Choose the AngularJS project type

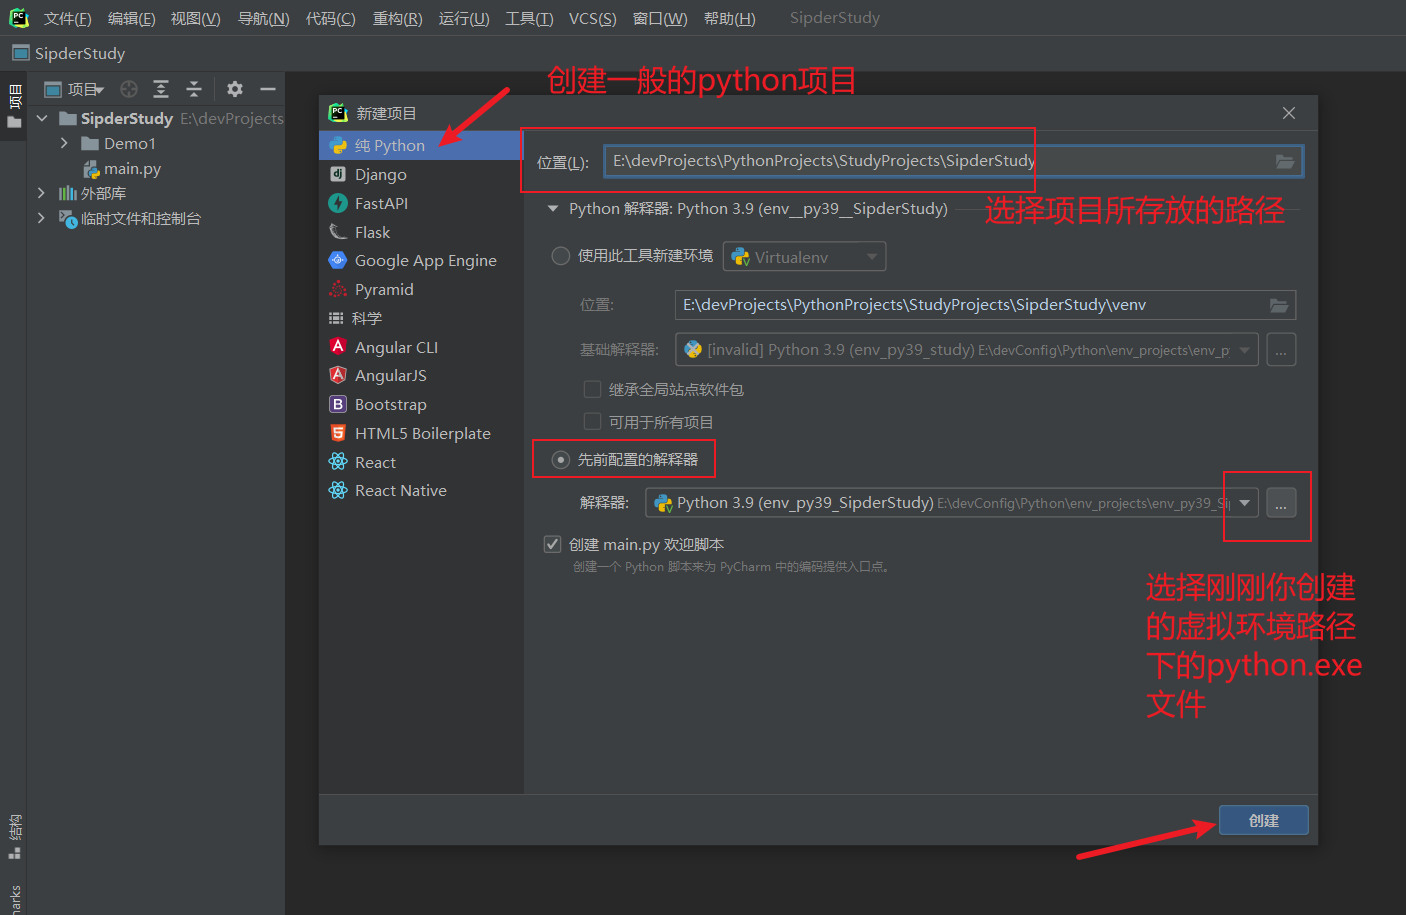(420, 375)
